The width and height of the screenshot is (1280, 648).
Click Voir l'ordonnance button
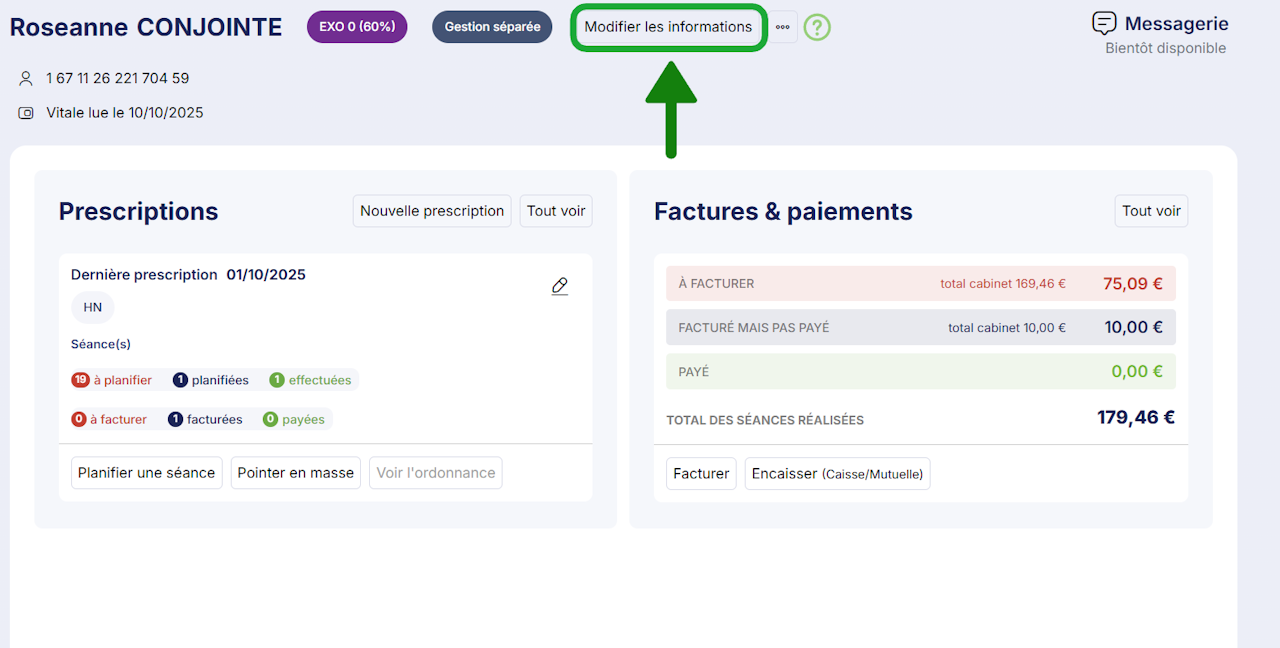[x=436, y=473]
